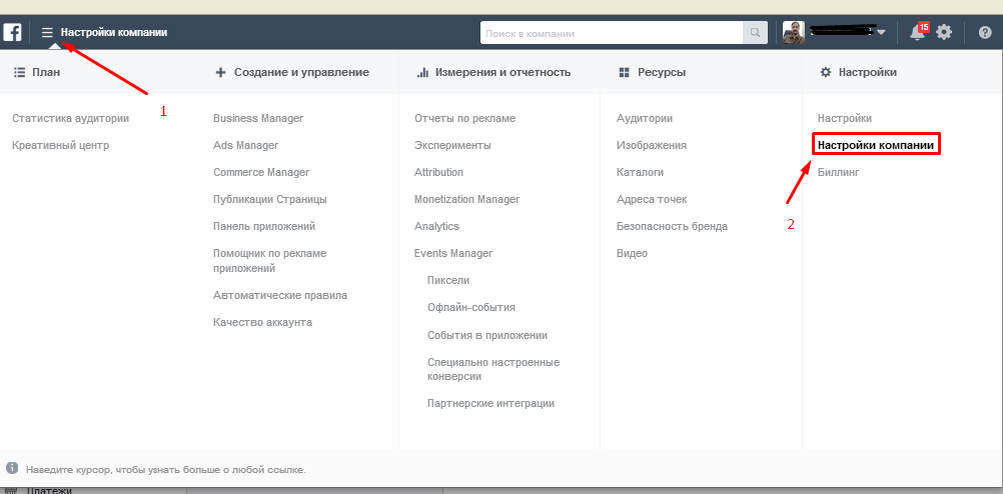Open 'Креативный центр'
Screen dimensions: 1003x494
pyautogui.click(x=61, y=145)
